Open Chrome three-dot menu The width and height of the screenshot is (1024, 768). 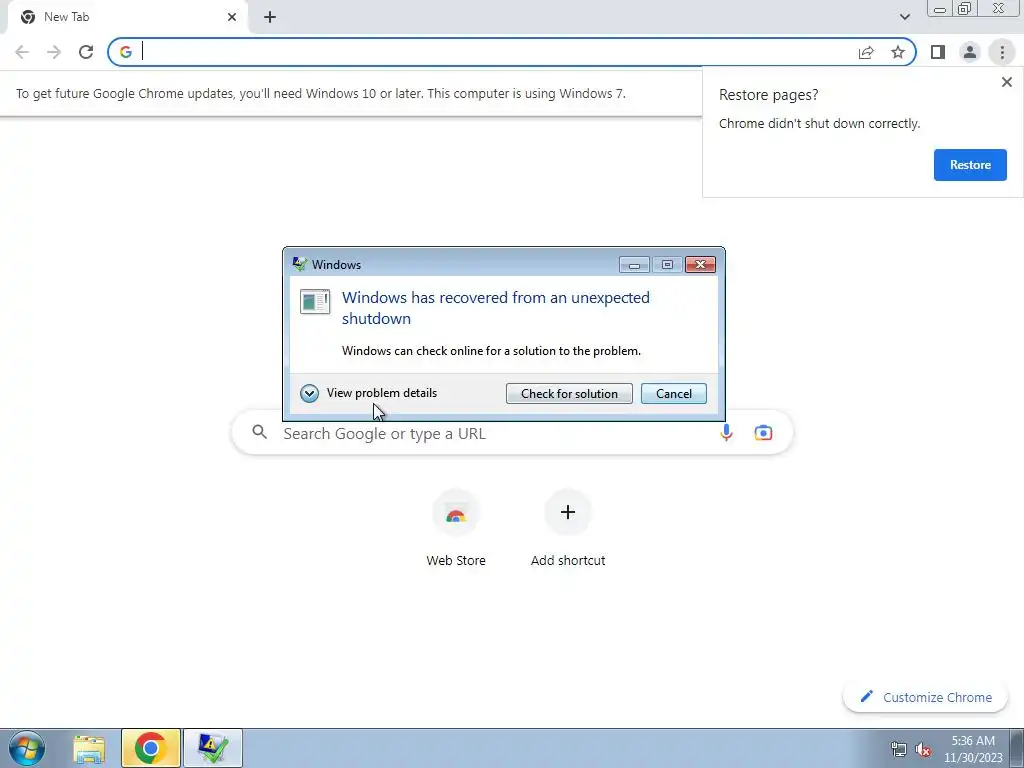pyautogui.click(x=1002, y=52)
